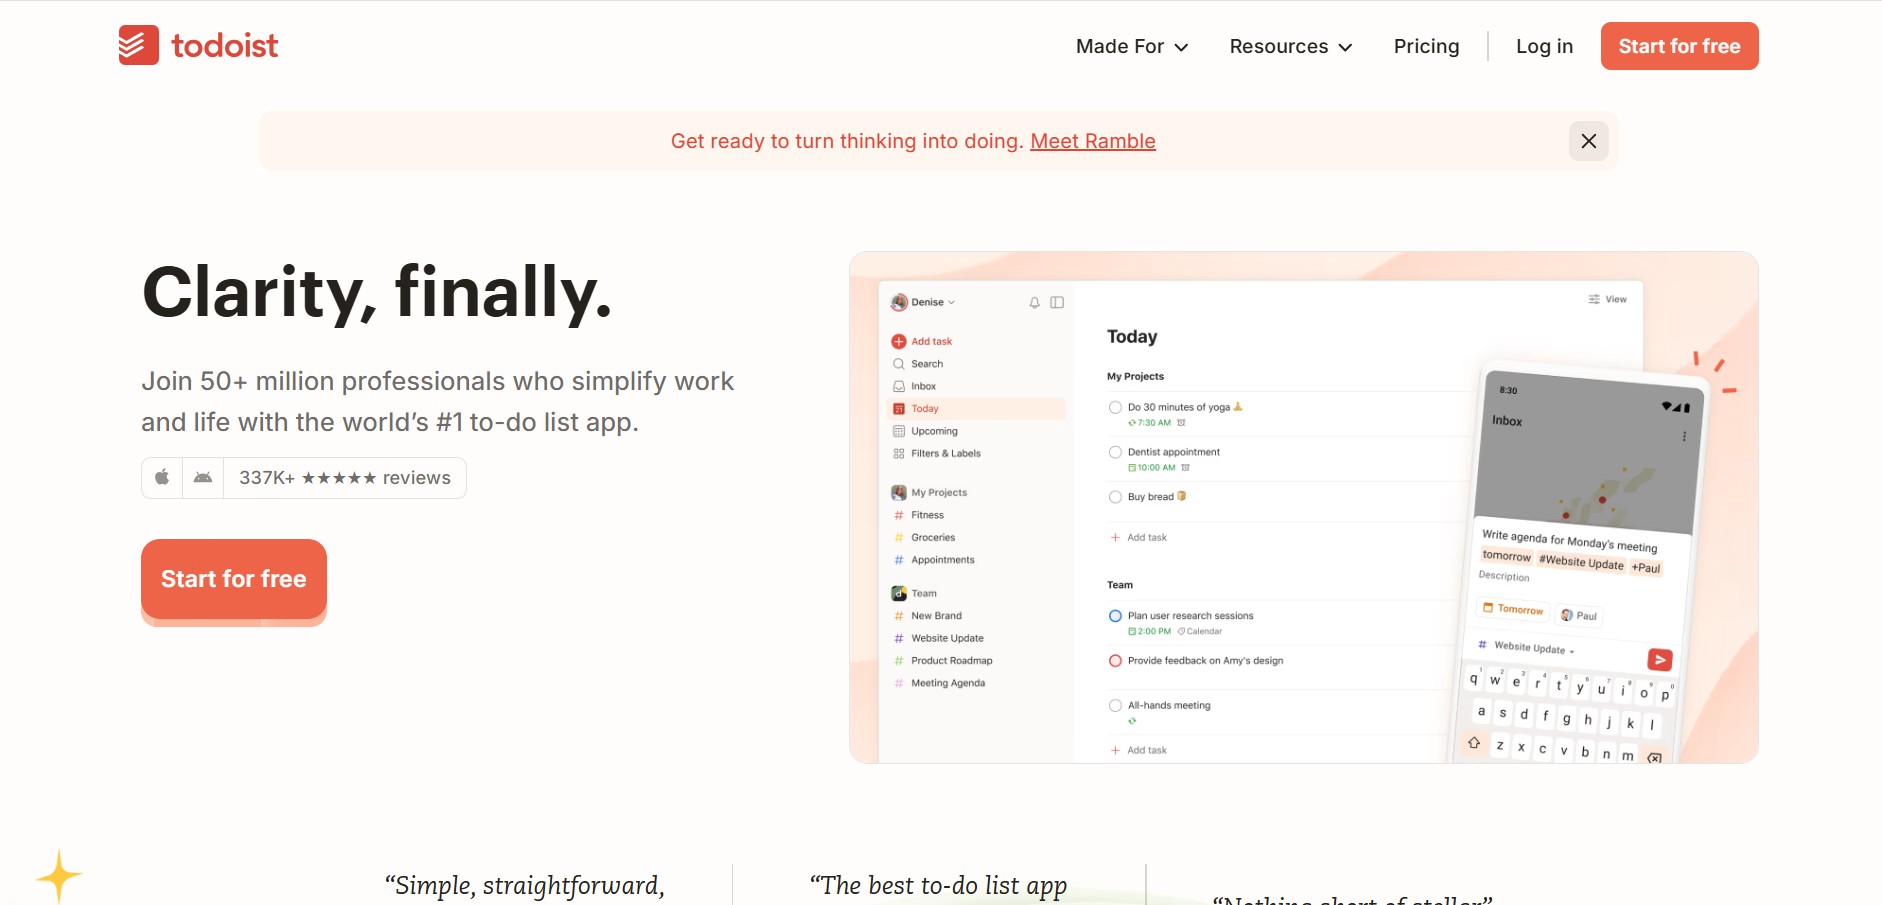The image size is (1882, 905).
Task: Click the Add task plus icon
Action: 899,341
